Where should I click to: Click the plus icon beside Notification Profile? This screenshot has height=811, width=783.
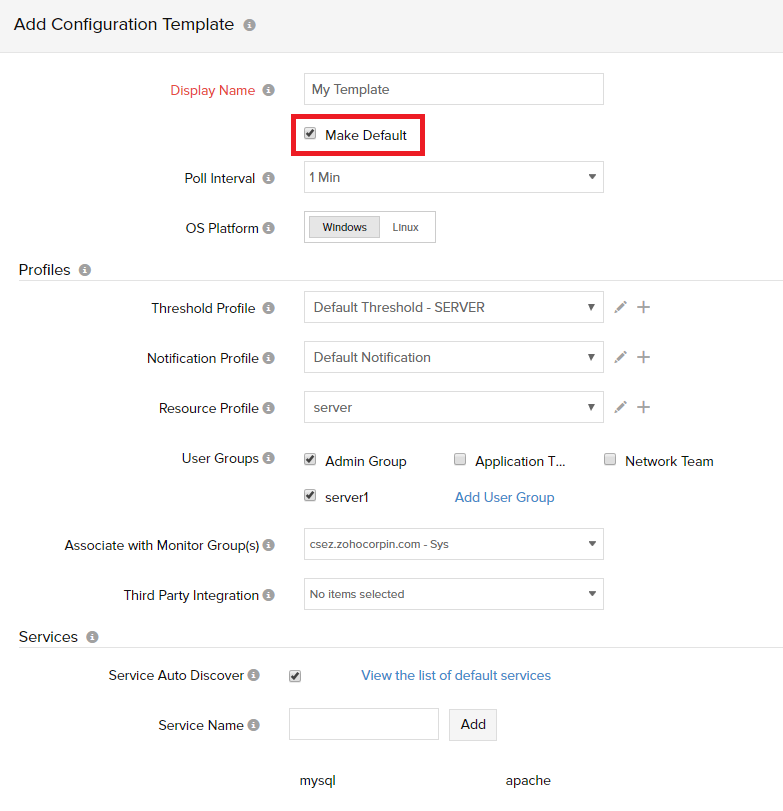643,357
